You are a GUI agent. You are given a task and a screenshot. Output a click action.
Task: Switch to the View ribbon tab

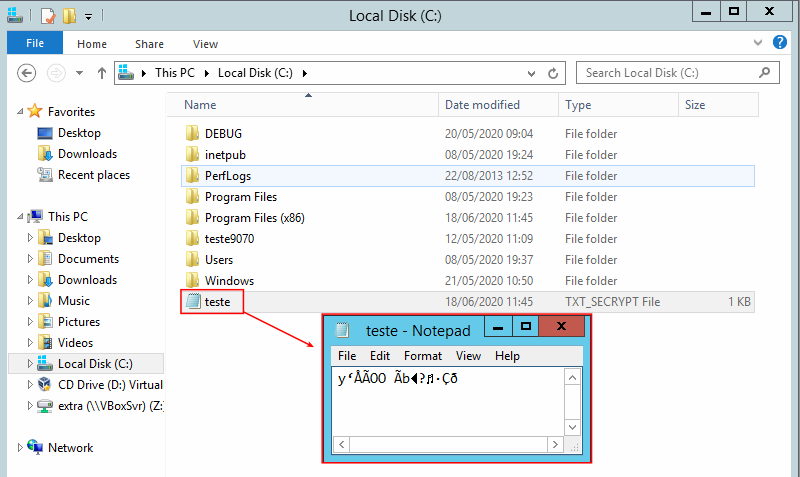pos(205,44)
